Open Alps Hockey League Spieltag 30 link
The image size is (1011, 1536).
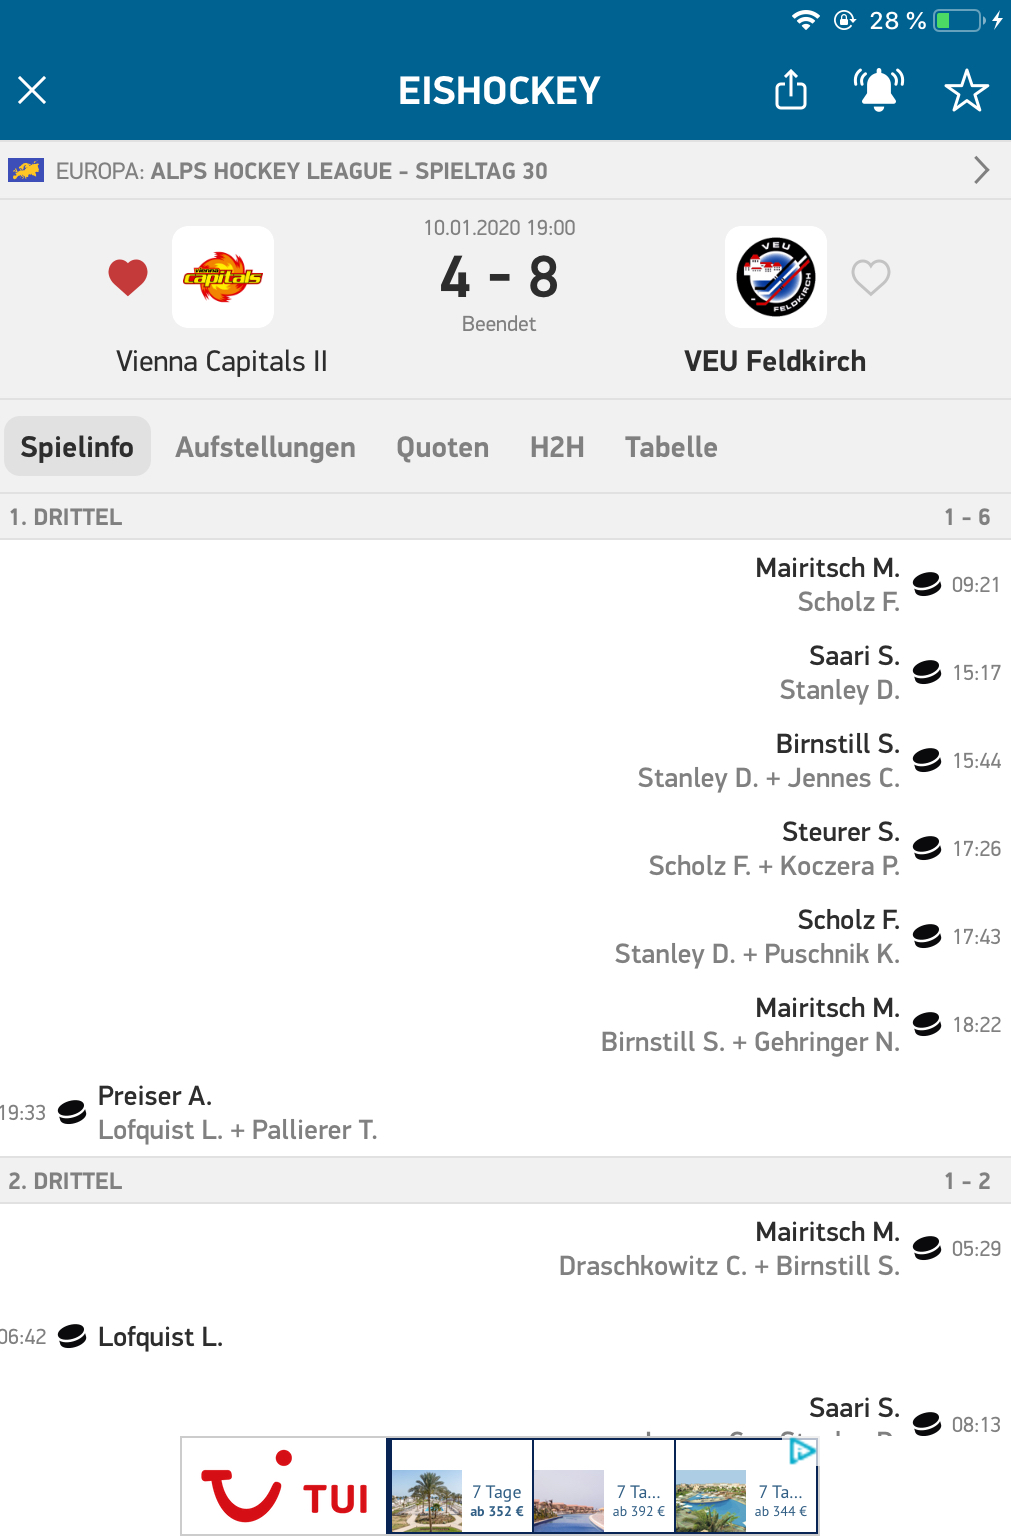pos(350,171)
